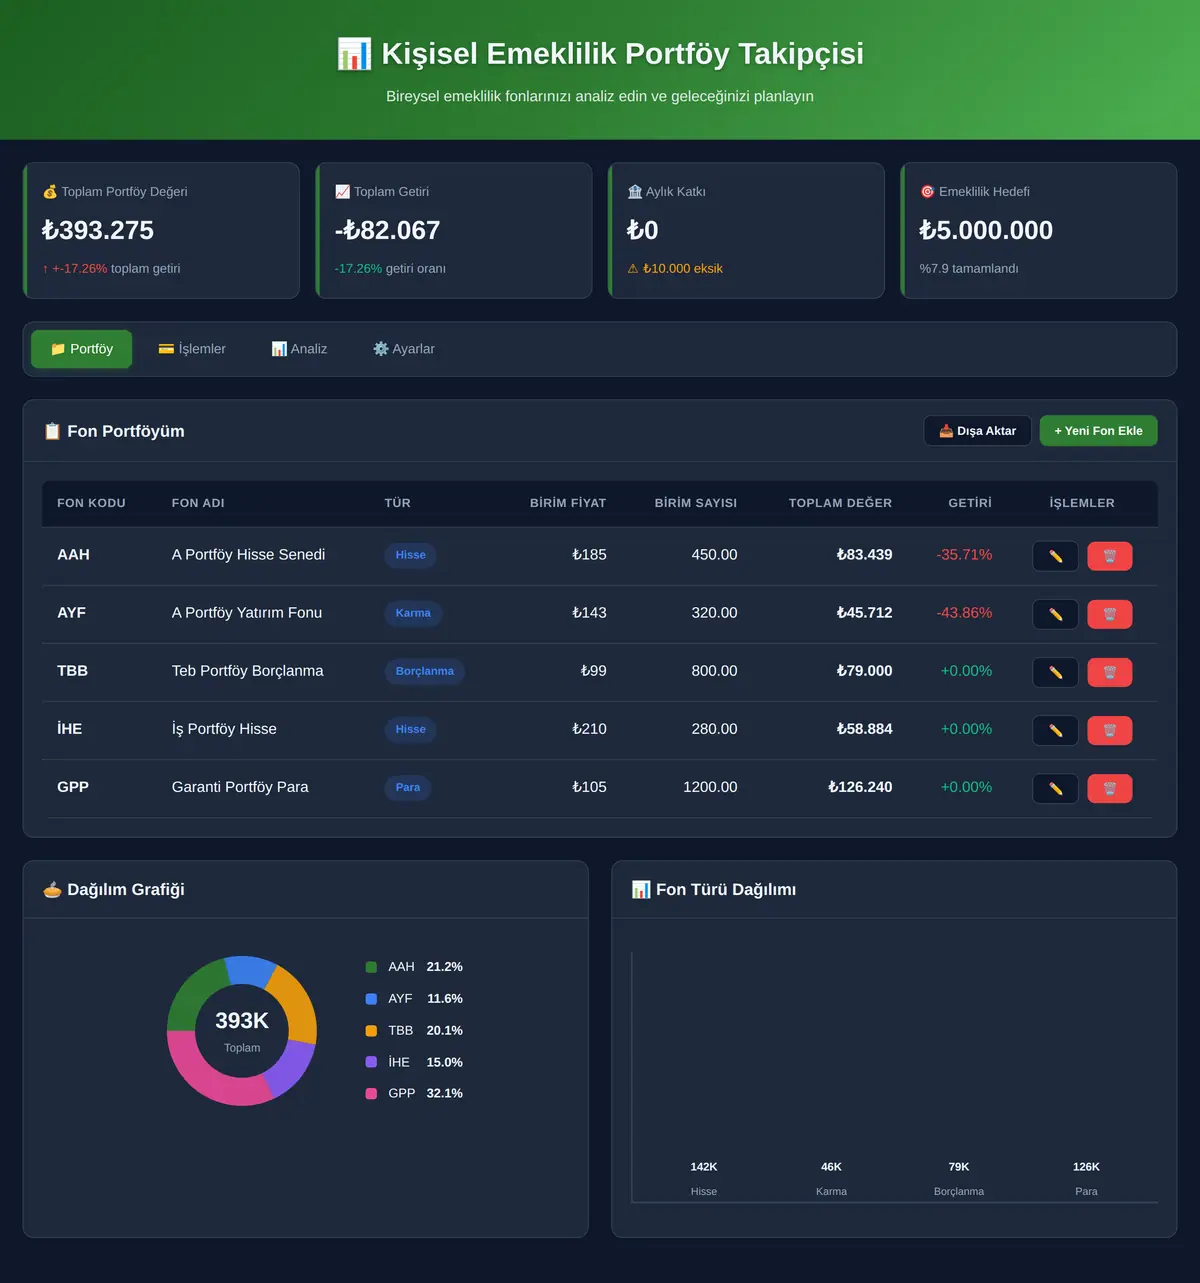Screen dimensions: 1200x1283
Task: Click the target icon on Emeklilik Hedefi card
Action: coord(927,192)
